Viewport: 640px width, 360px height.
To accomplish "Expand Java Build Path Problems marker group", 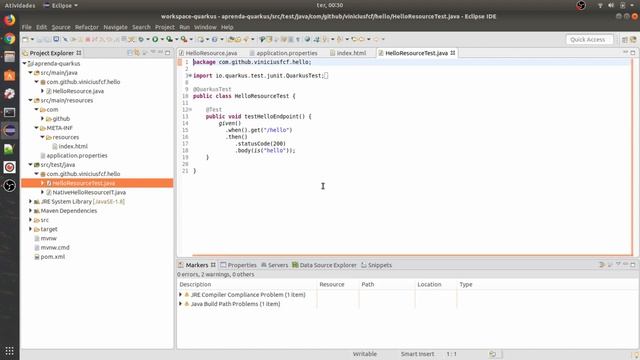I will [180, 304].
